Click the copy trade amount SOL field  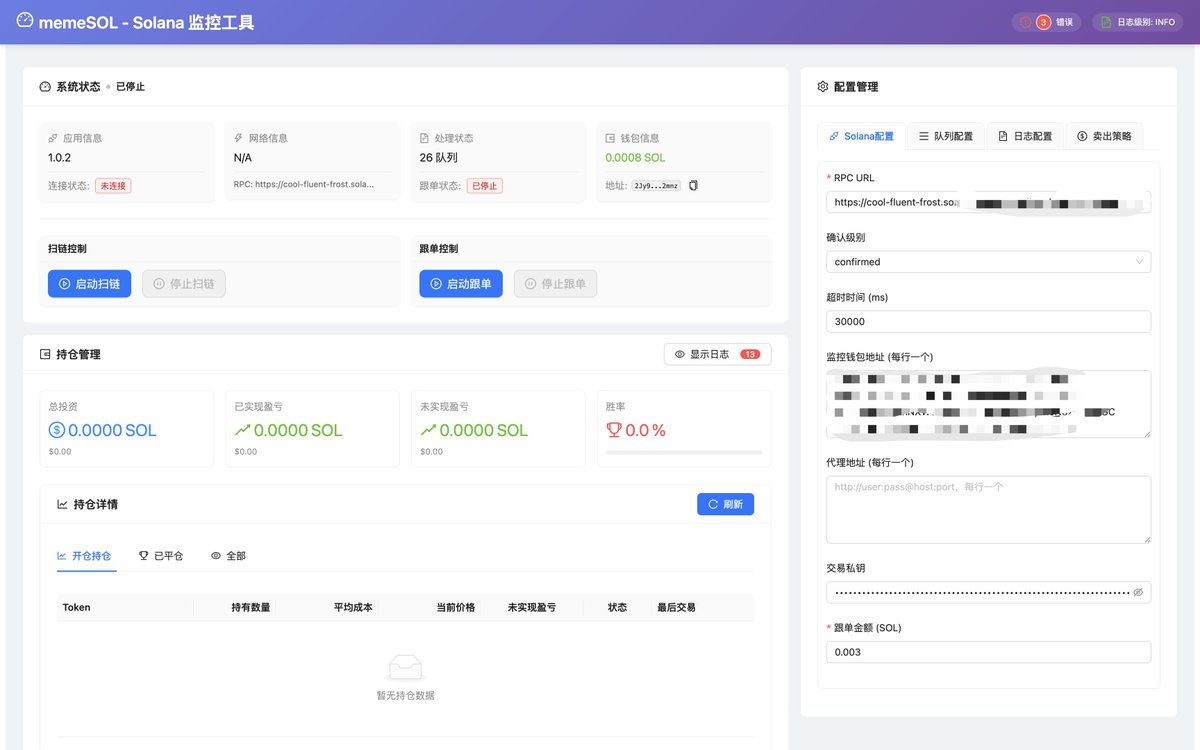(989, 652)
